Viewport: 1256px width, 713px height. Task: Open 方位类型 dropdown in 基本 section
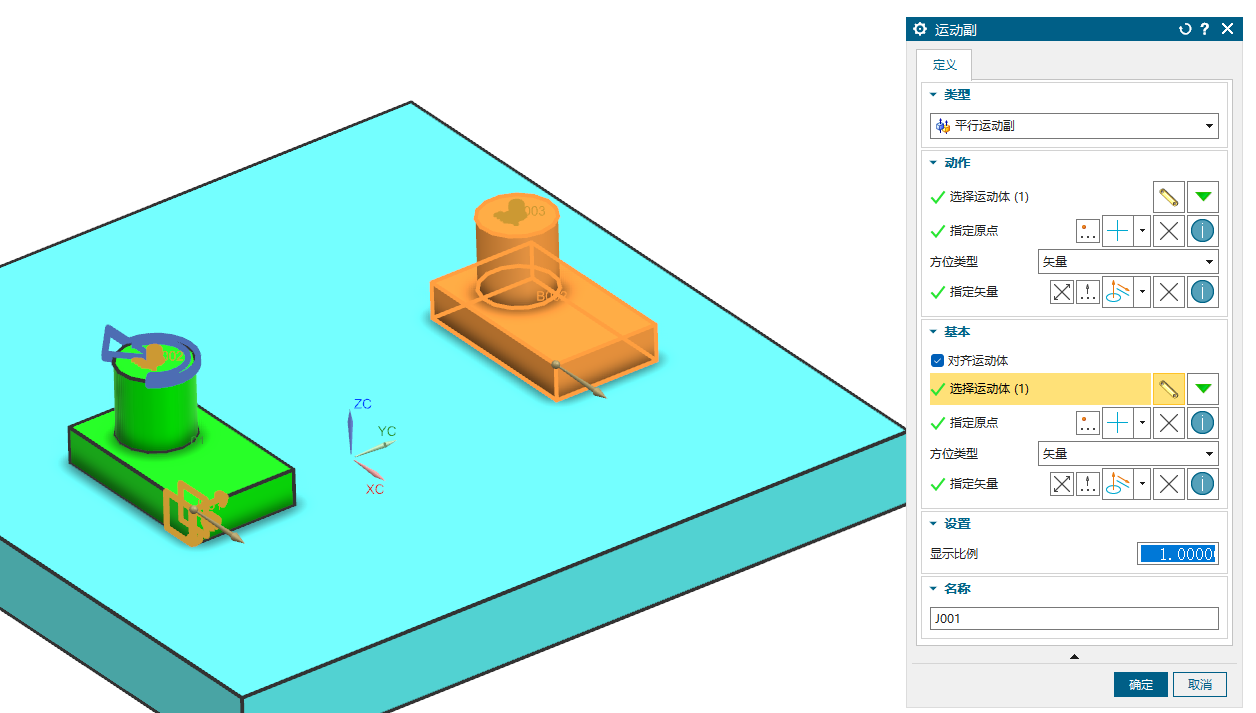coord(1128,454)
